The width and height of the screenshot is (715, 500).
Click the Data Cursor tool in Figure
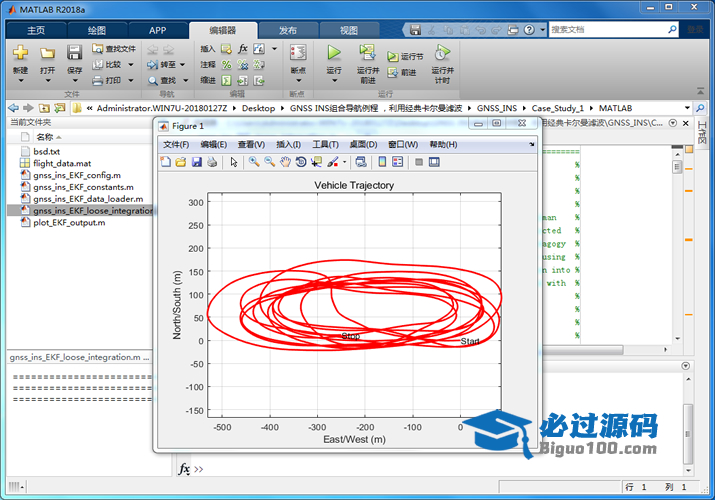[316, 161]
